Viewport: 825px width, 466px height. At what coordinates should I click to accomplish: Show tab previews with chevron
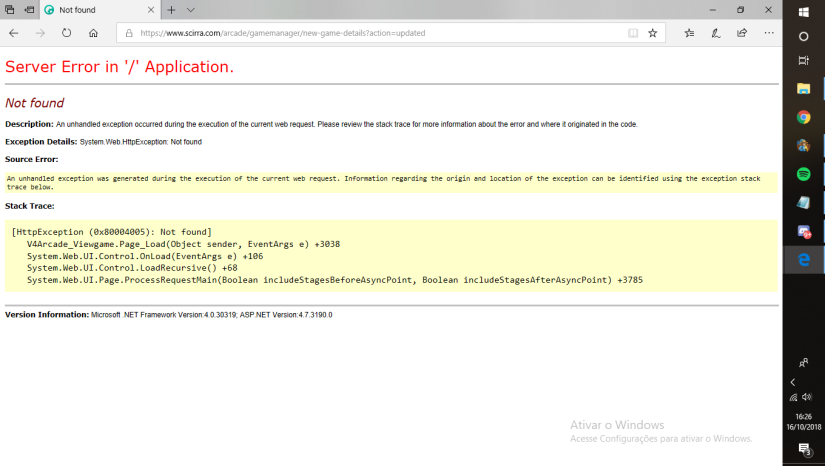point(190,10)
